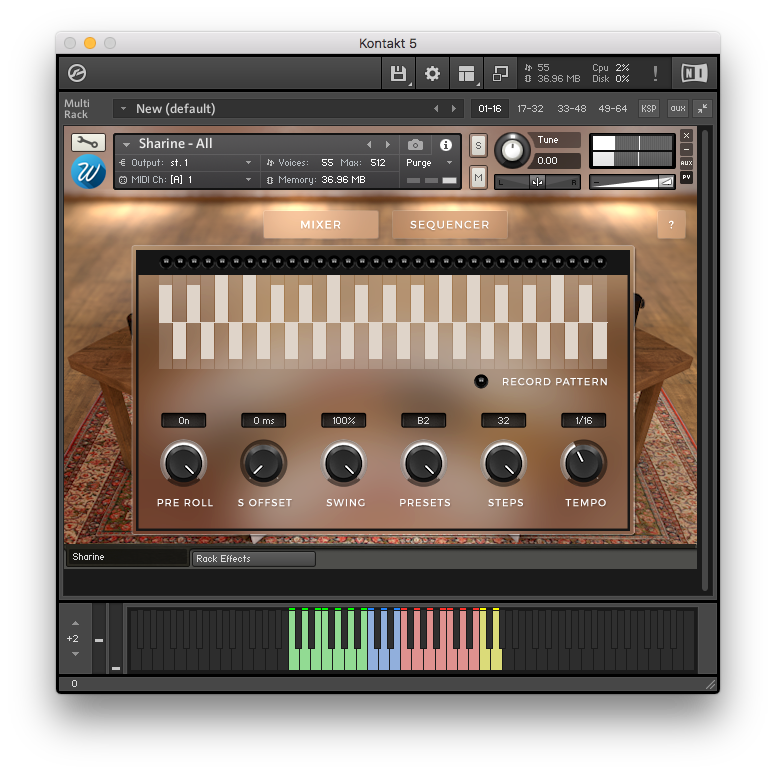Select 49-64 rack page tab
The height and width of the screenshot is (774, 776).
click(x=613, y=109)
